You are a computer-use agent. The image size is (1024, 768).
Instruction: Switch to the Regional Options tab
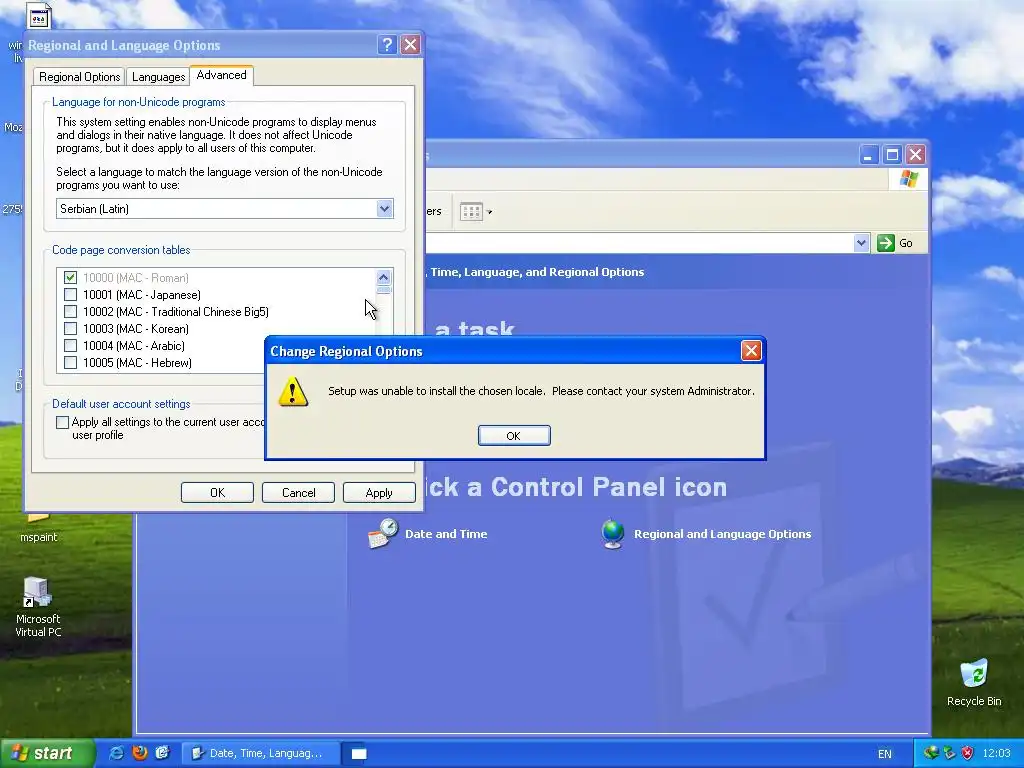pyautogui.click(x=79, y=77)
